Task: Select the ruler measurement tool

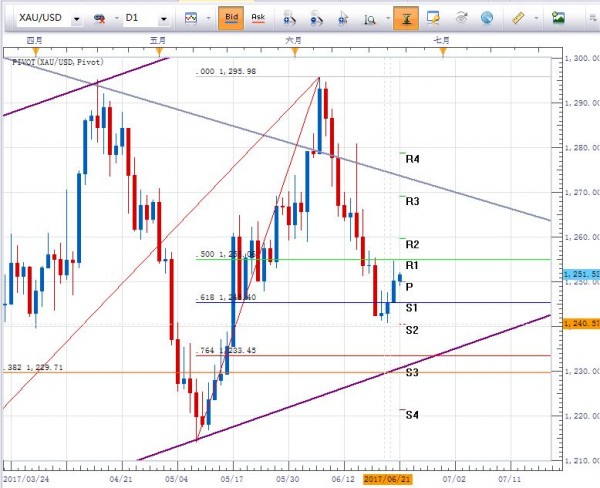Action: tap(518, 18)
